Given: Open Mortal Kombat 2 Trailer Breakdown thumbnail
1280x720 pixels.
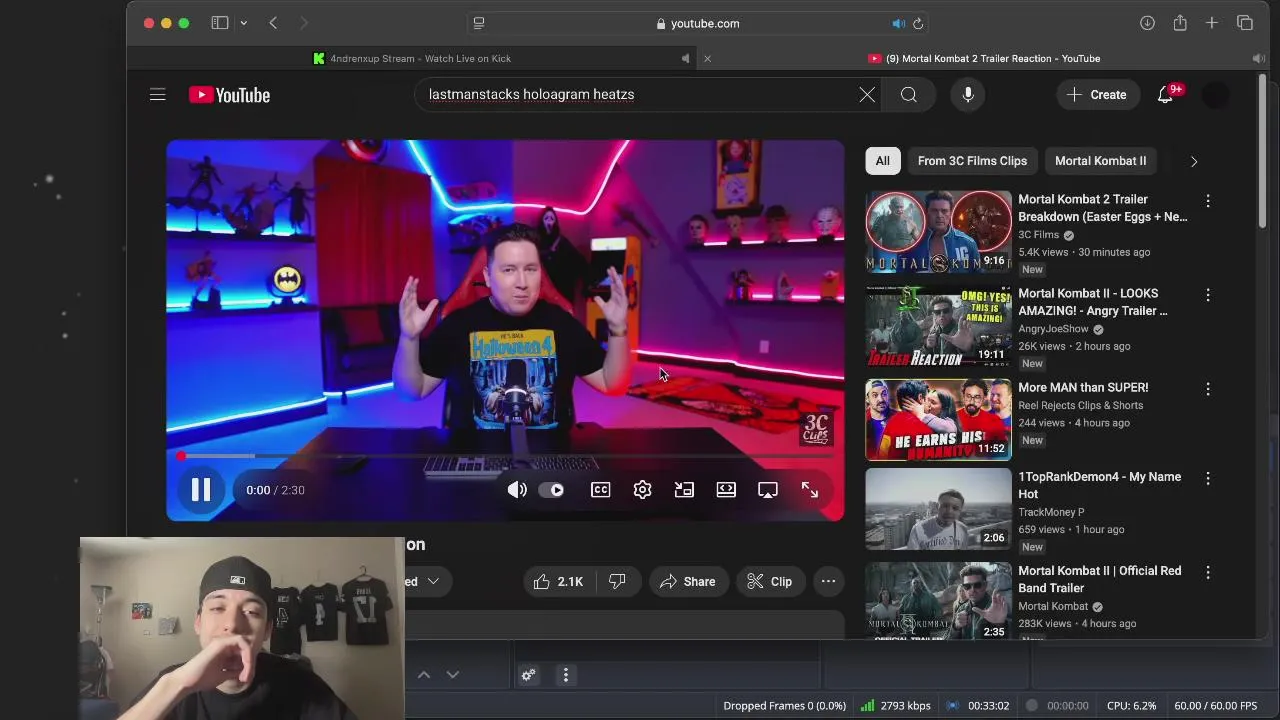Looking at the screenshot, I should pyautogui.click(x=938, y=232).
